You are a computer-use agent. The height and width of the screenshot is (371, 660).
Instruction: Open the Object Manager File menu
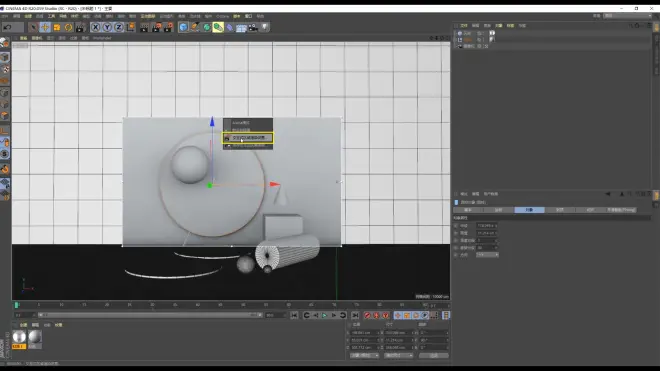pos(464,26)
